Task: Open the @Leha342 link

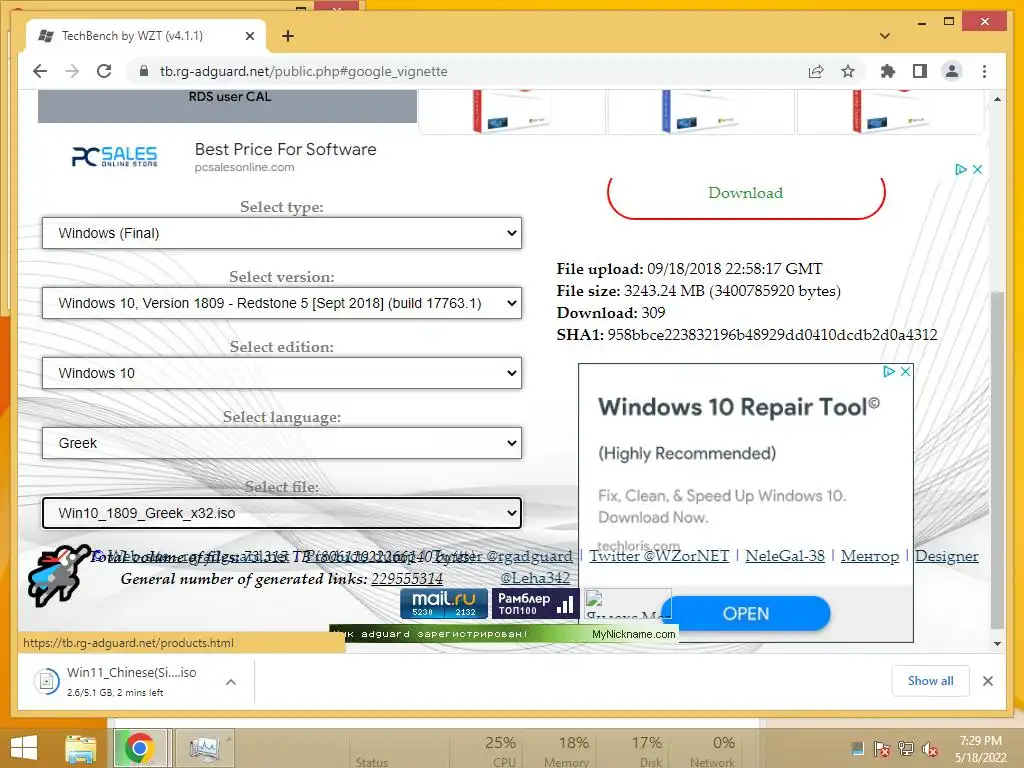Action: 535,578
